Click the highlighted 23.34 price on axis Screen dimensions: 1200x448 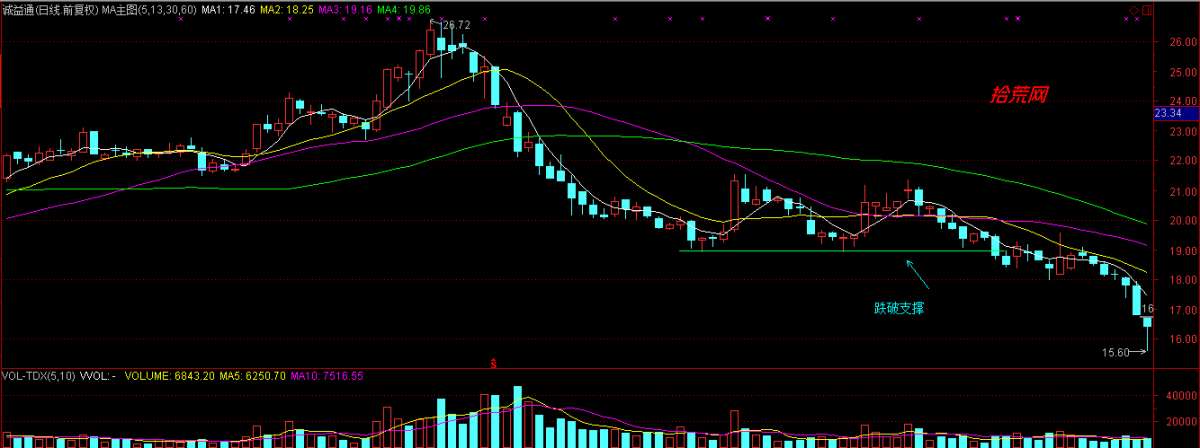click(x=1168, y=113)
